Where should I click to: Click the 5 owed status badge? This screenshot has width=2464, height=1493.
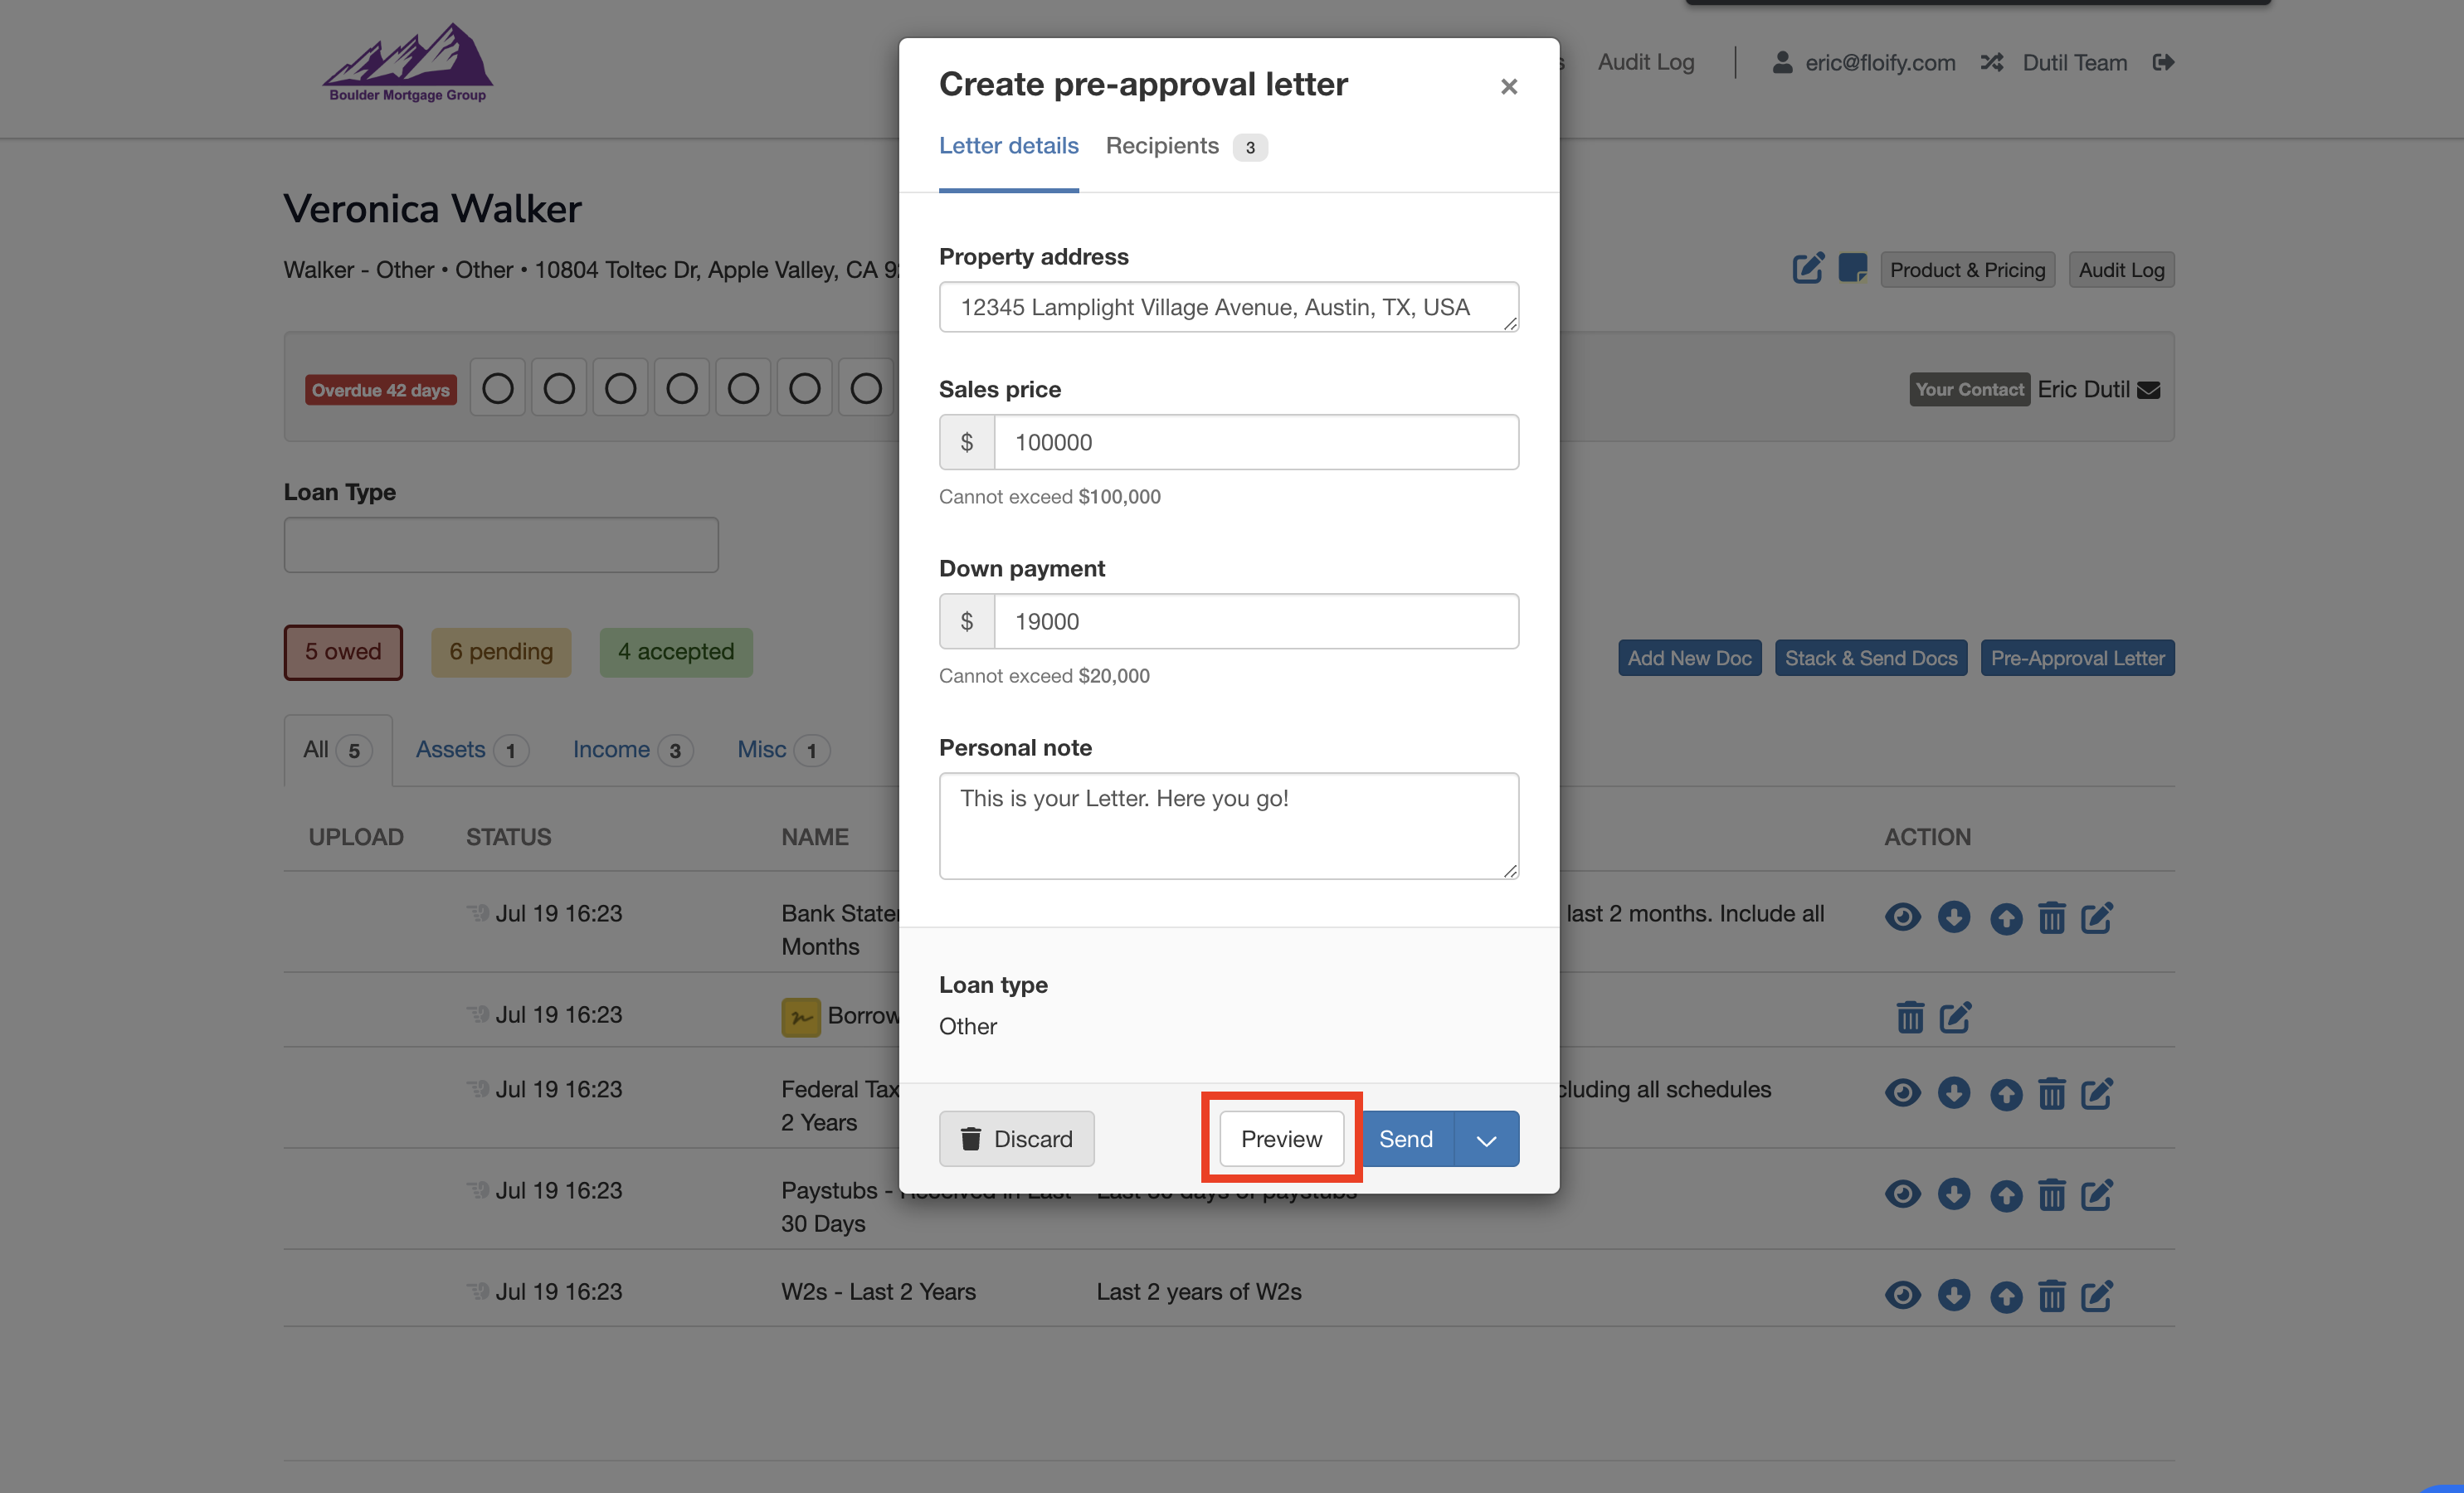pos(343,652)
